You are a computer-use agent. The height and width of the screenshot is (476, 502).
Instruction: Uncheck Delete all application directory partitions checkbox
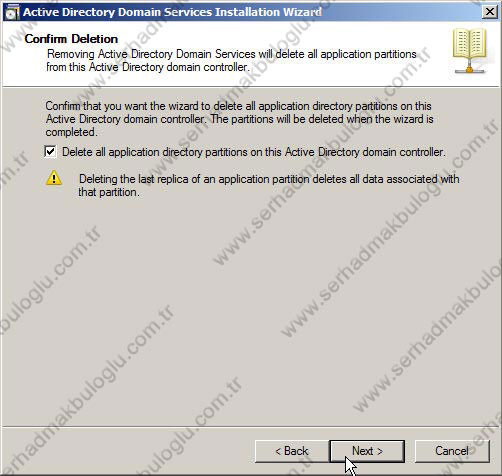[x=50, y=152]
